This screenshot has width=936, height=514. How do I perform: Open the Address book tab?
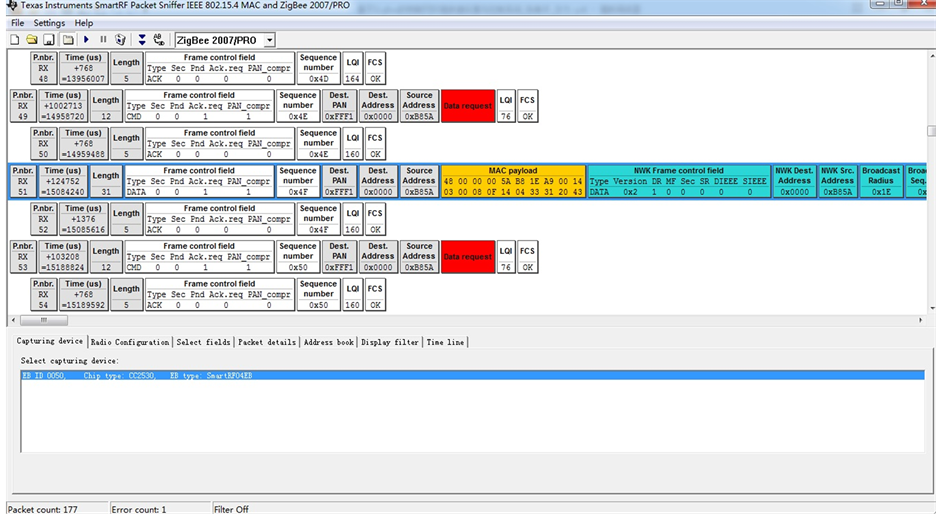[328, 342]
